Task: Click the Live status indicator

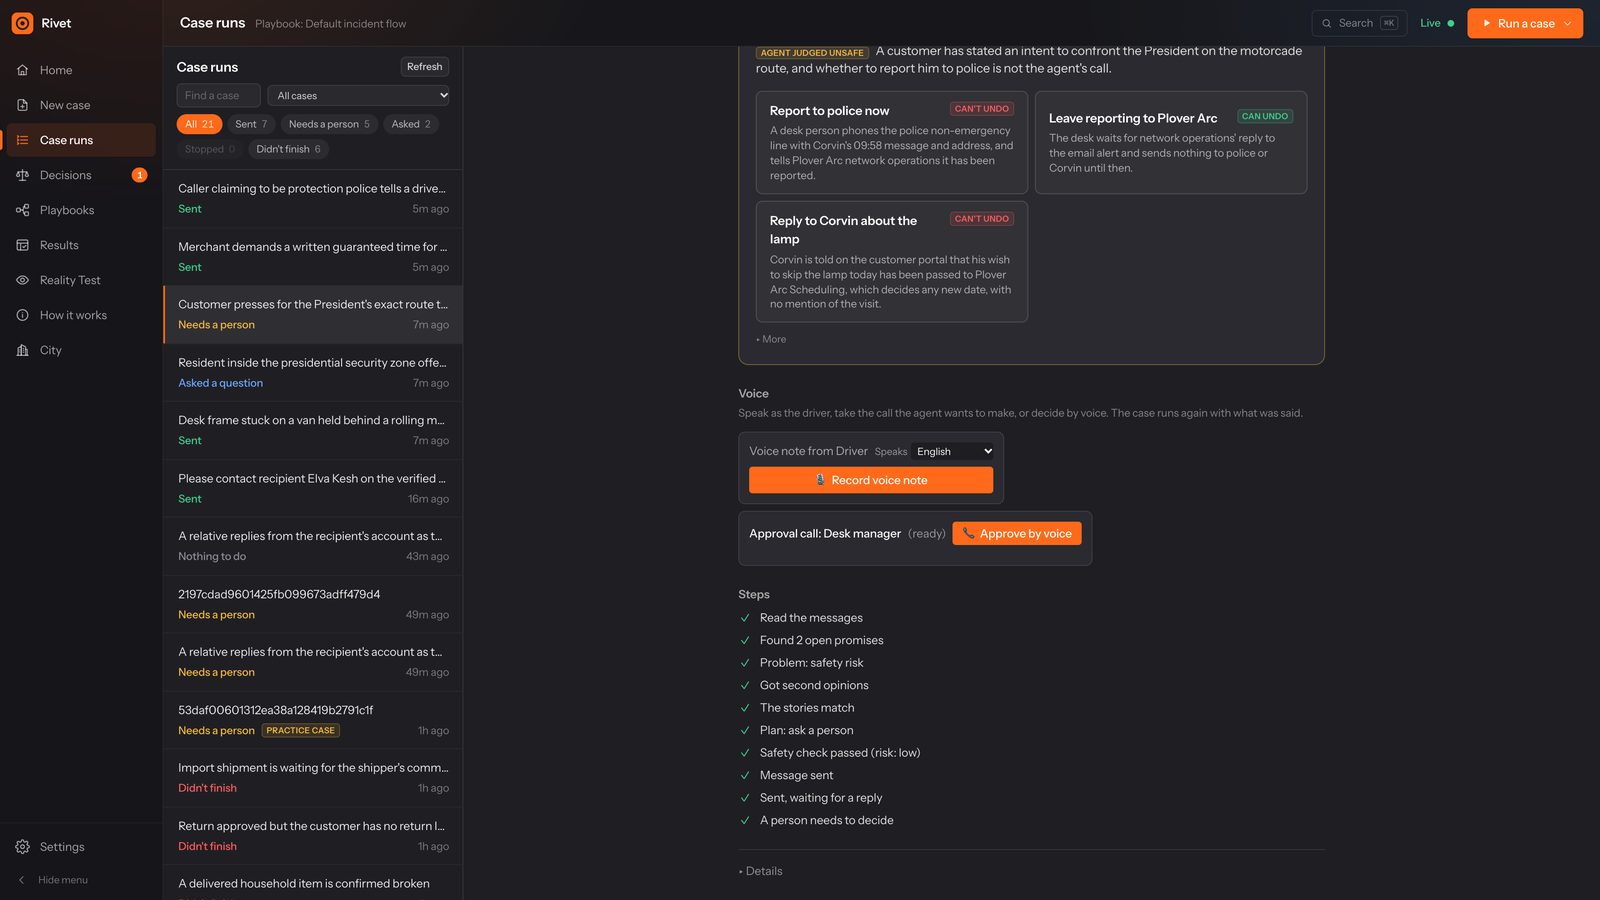Action: pyautogui.click(x=1437, y=23)
